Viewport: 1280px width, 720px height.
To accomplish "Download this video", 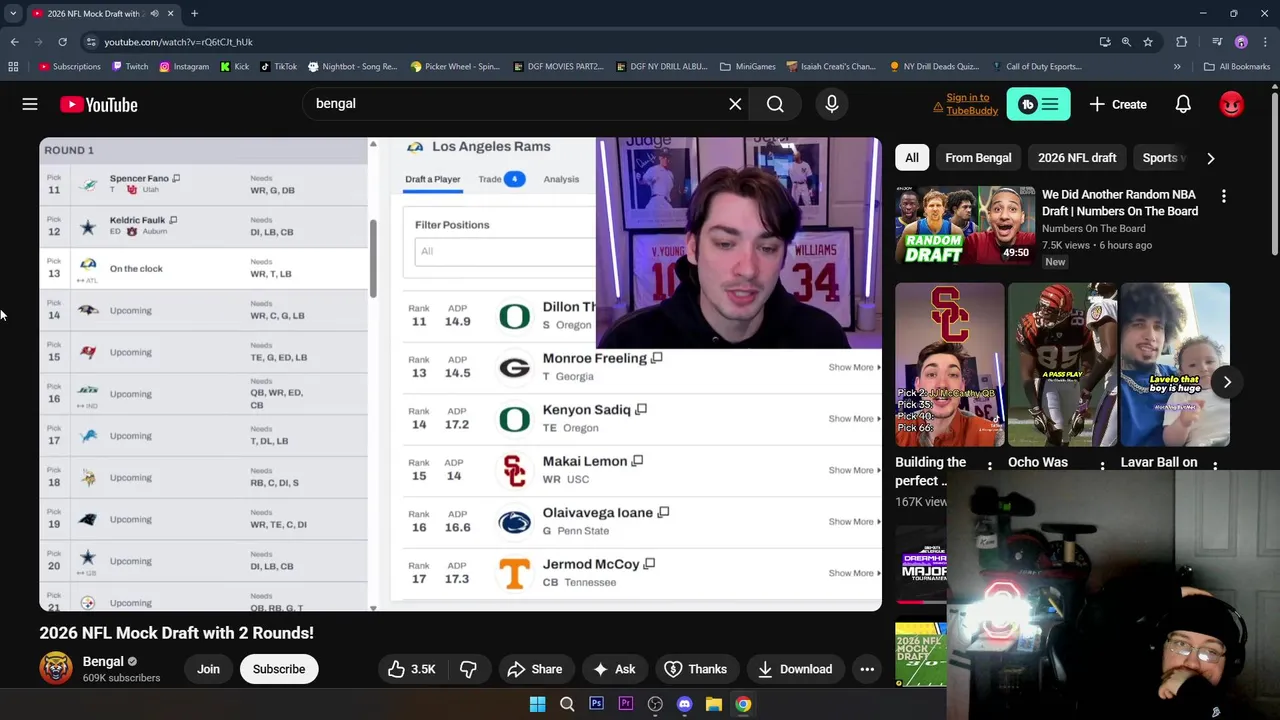I will pos(795,669).
